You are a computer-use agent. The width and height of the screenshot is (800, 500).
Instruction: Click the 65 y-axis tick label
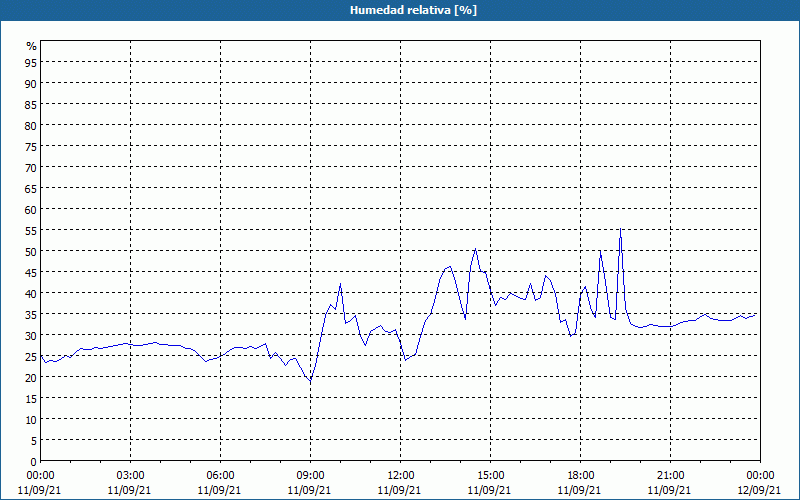31,188
